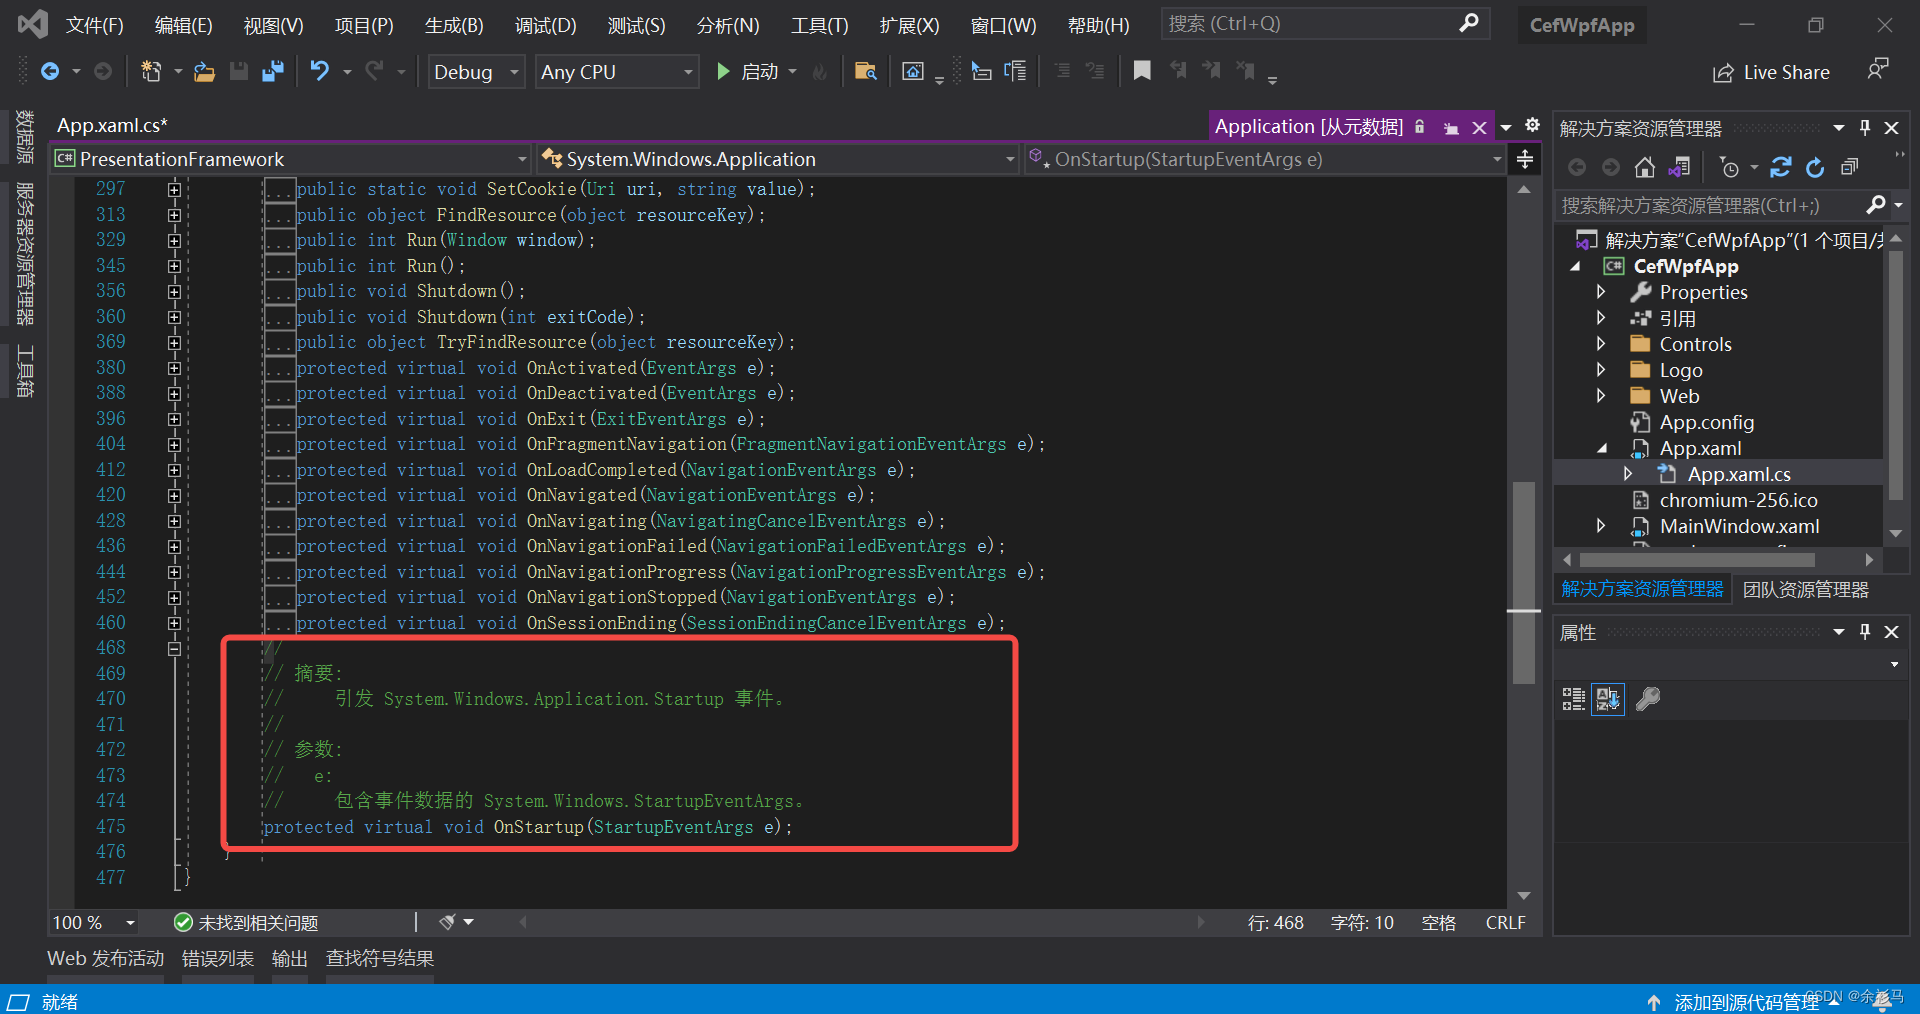Open the 调试(D) menu
1920x1014 pixels.
(x=545, y=25)
